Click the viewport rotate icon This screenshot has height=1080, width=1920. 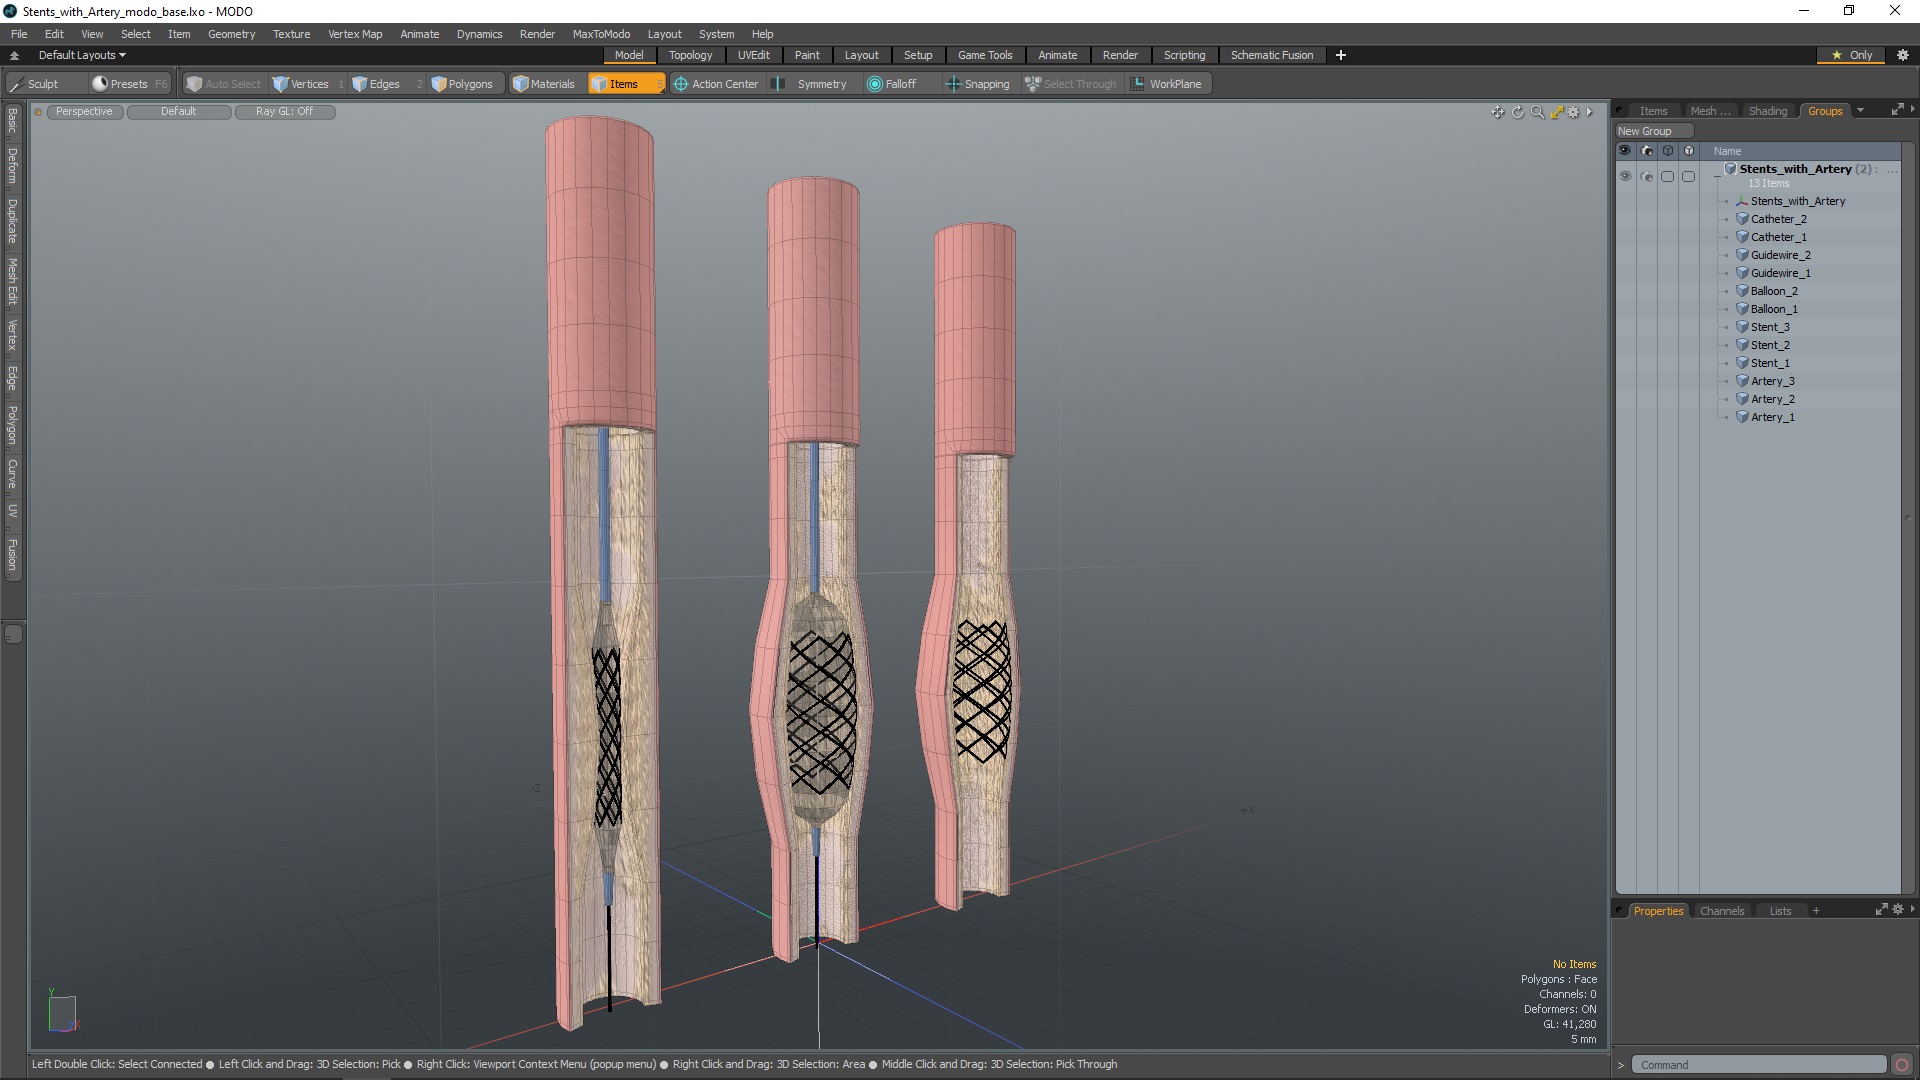pos(1517,112)
